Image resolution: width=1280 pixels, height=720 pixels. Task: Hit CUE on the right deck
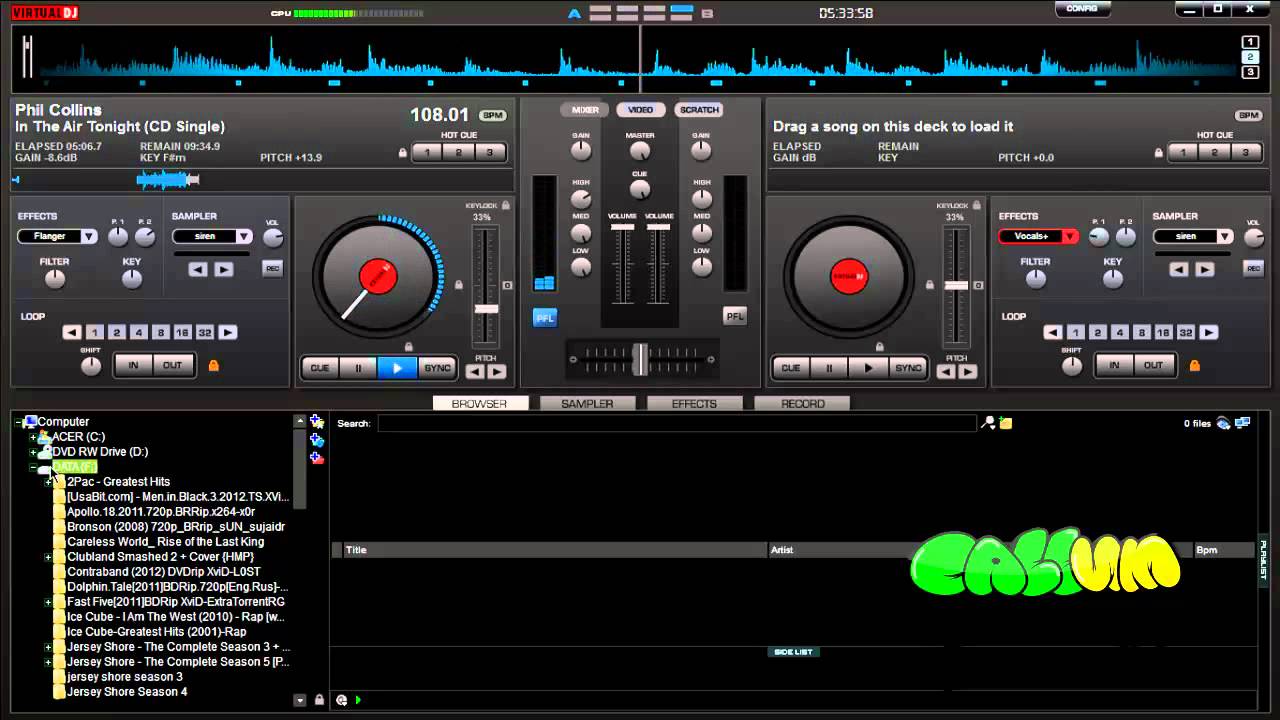[791, 368]
